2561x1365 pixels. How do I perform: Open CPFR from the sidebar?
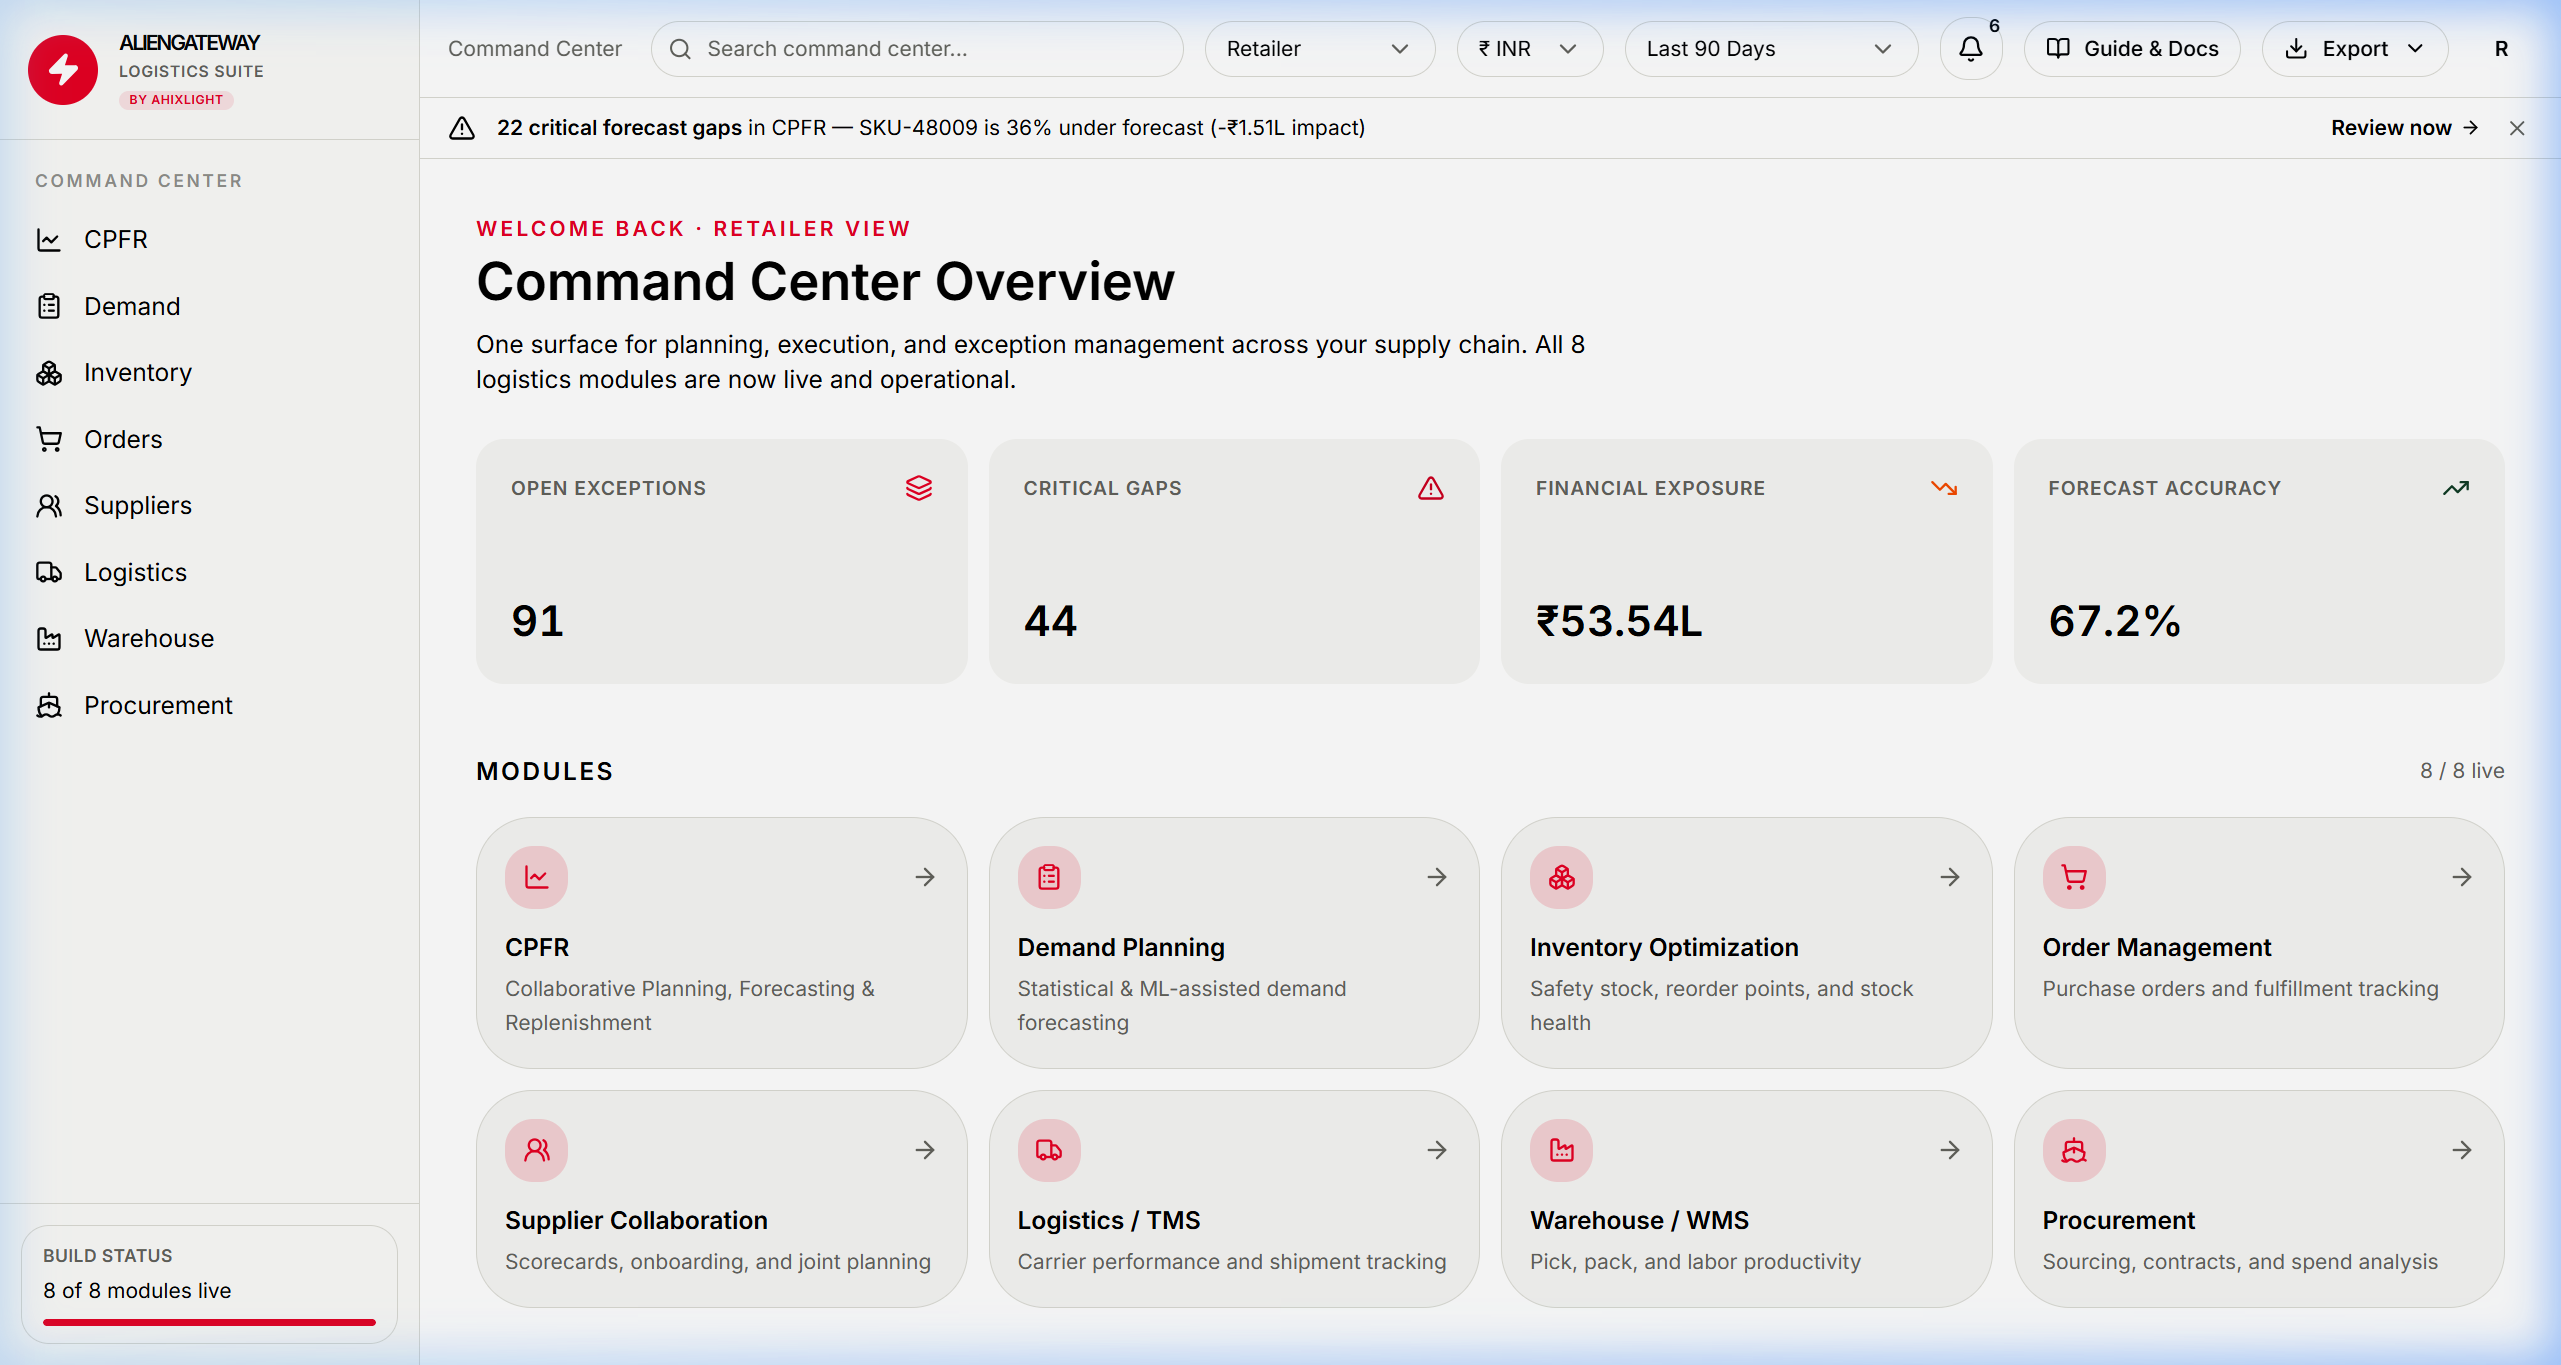click(x=210, y=240)
